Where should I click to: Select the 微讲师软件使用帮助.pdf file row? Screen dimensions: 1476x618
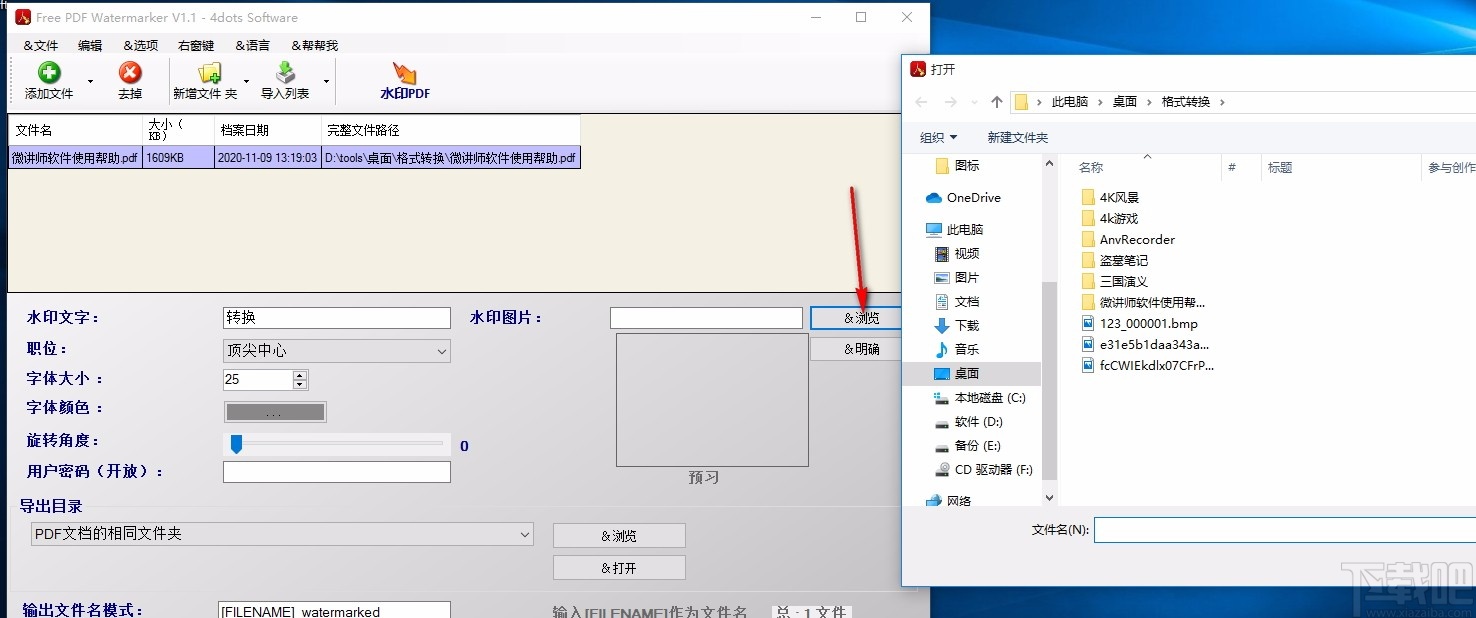coord(294,157)
